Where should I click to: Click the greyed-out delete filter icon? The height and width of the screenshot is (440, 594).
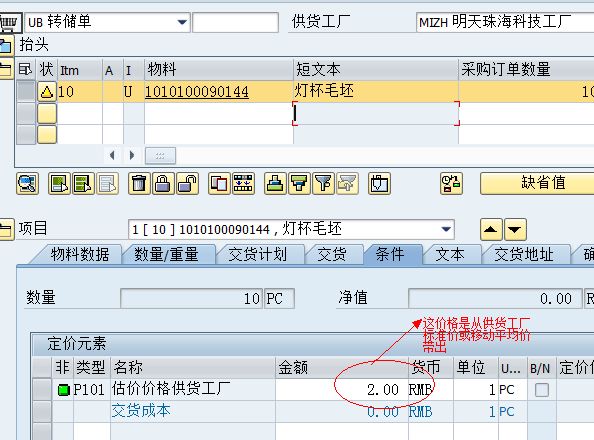[x=347, y=184]
